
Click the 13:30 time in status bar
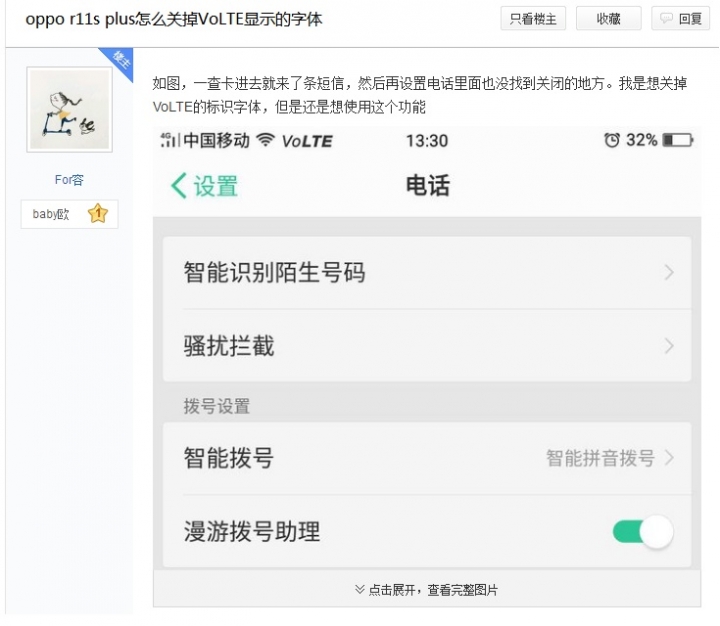427,141
